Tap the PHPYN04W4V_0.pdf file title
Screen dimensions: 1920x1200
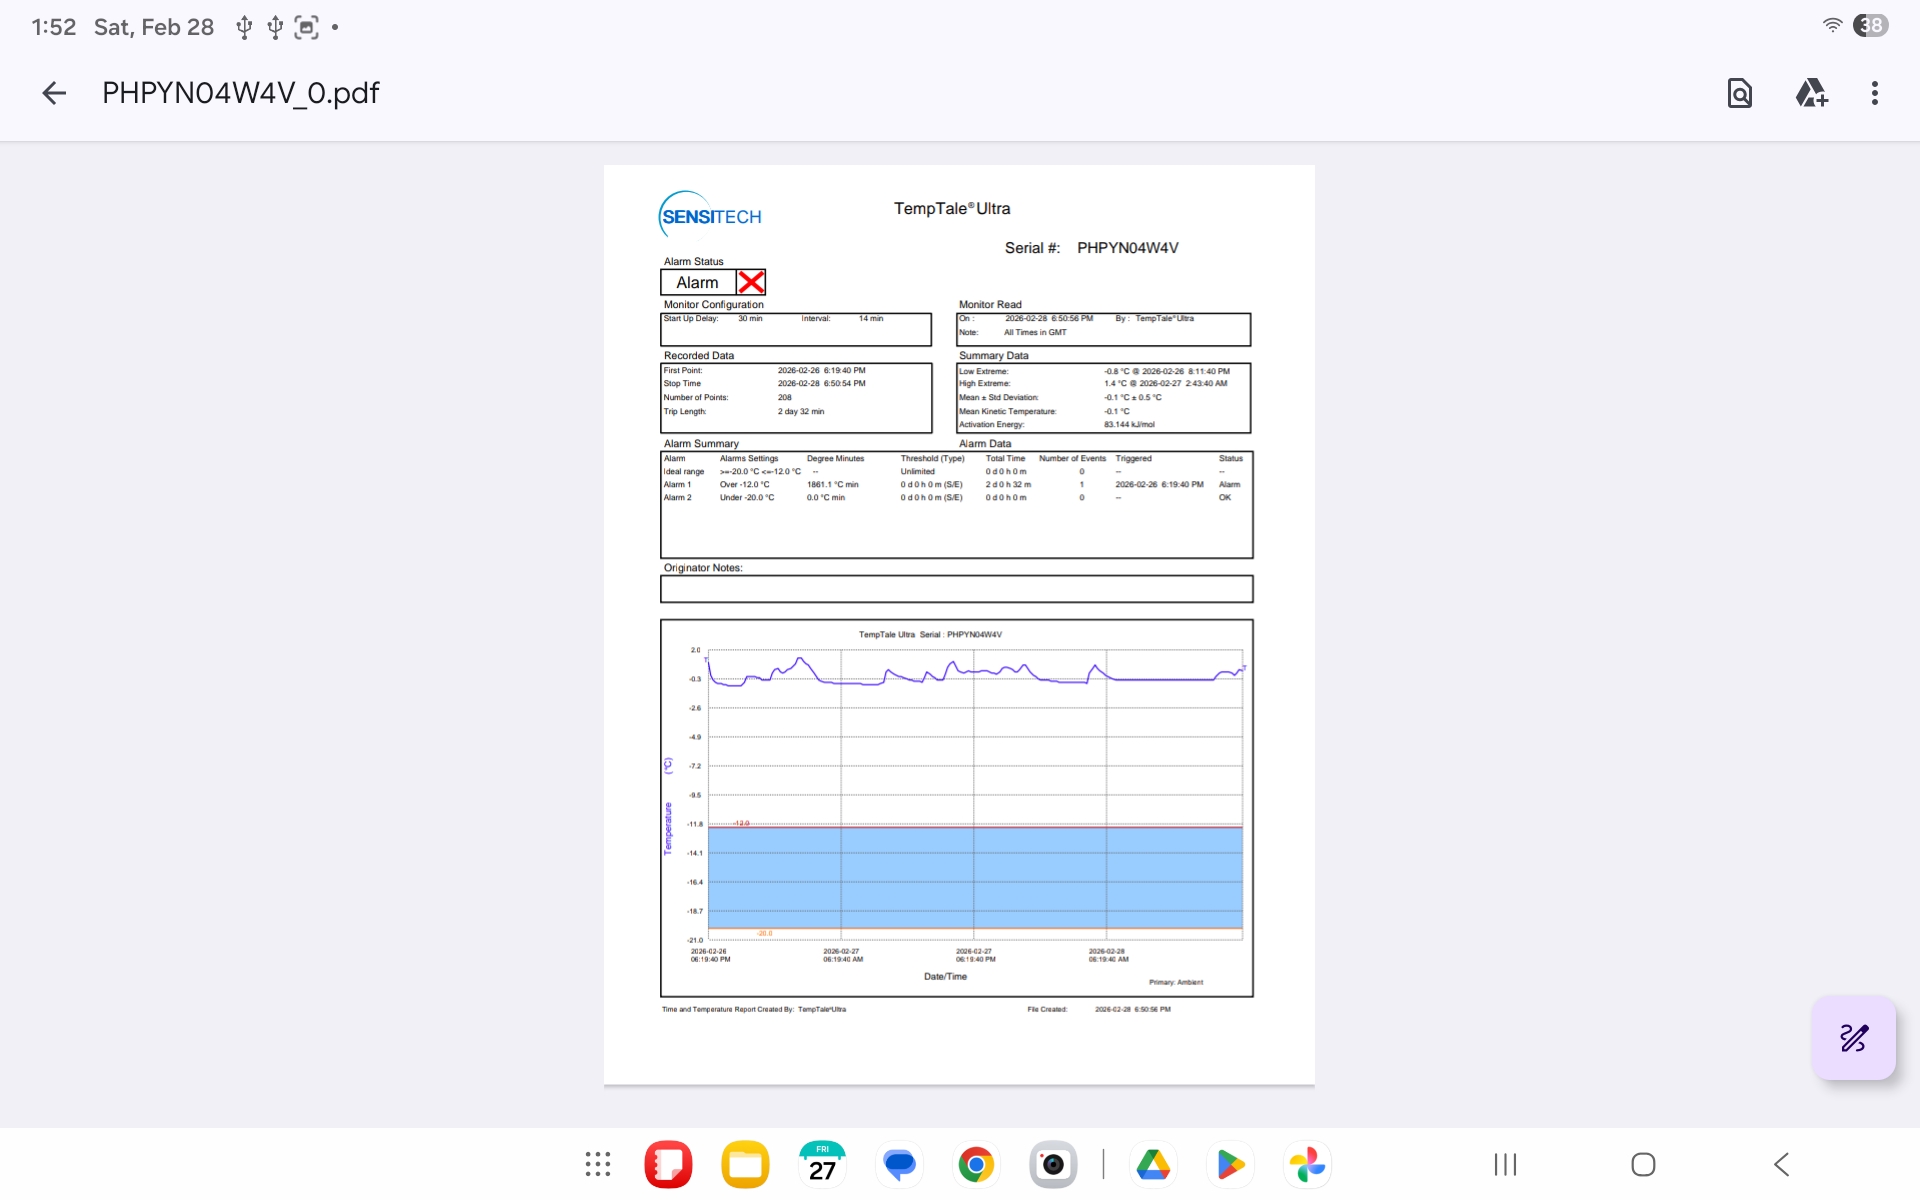click(x=240, y=93)
